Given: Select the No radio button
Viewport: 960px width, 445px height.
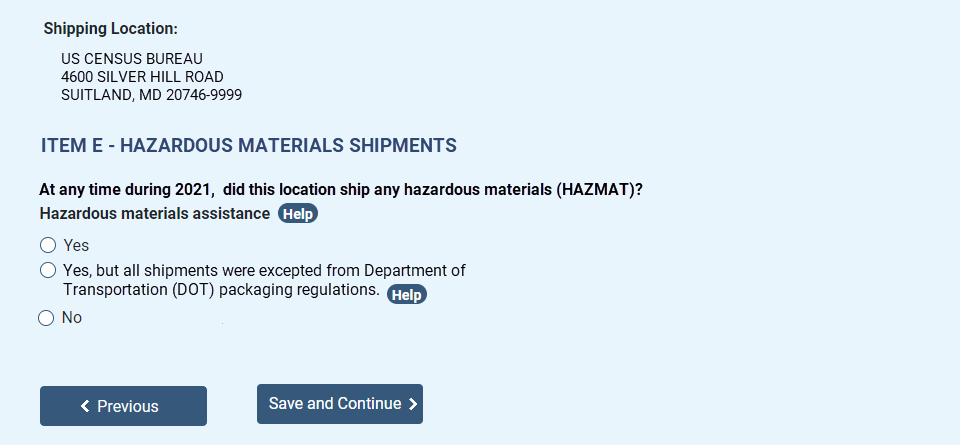Looking at the screenshot, I should 46,318.
